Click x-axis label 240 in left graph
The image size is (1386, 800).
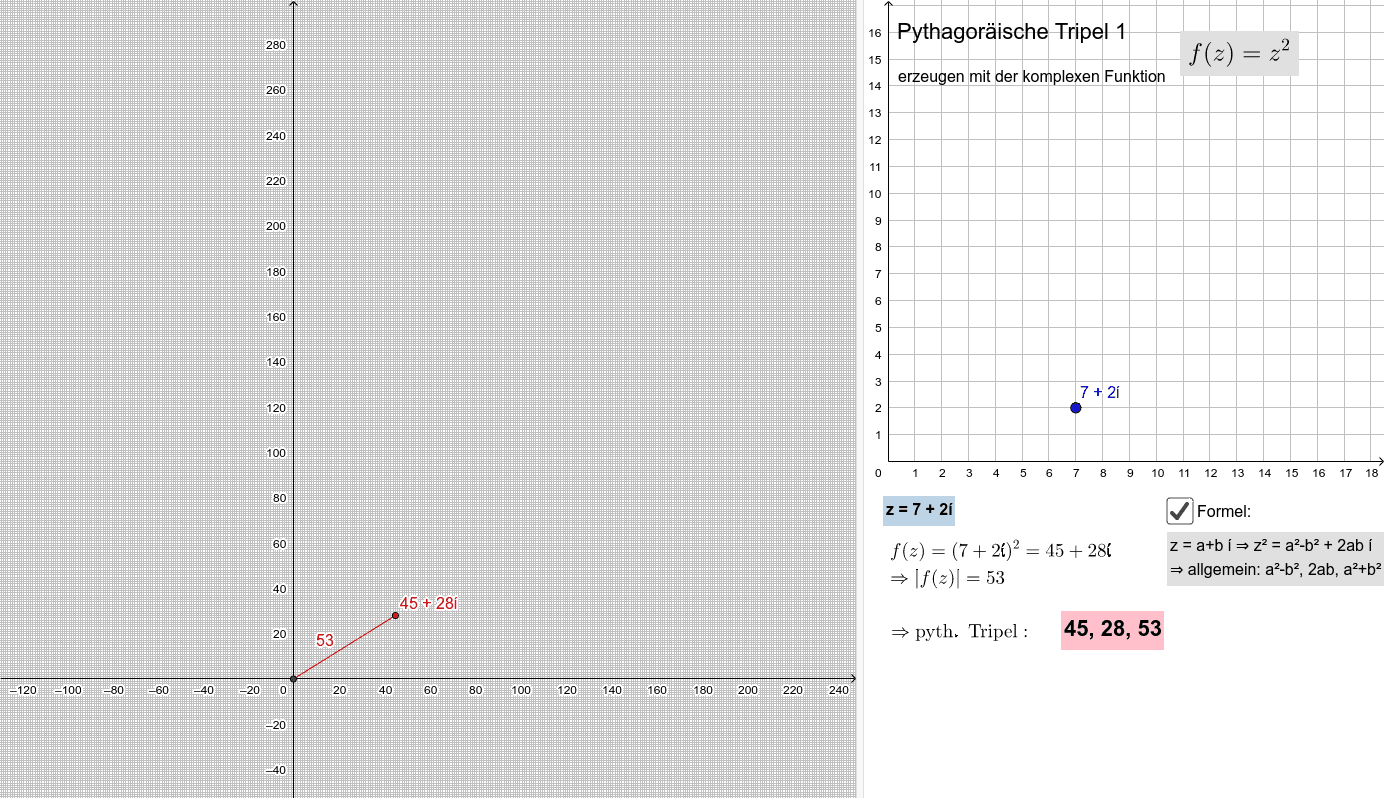click(838, 690)
